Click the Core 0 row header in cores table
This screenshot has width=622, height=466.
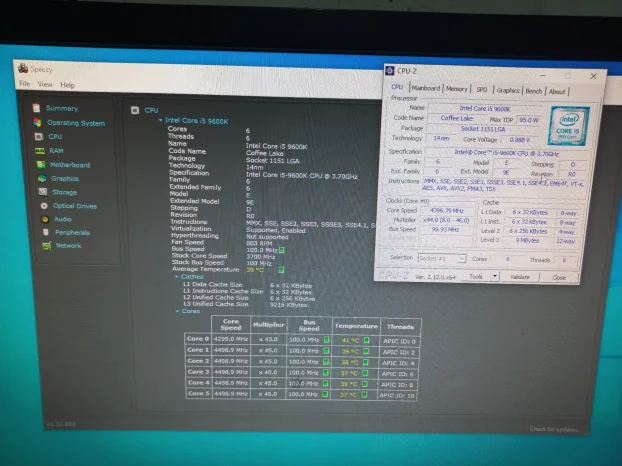(198, 339)
